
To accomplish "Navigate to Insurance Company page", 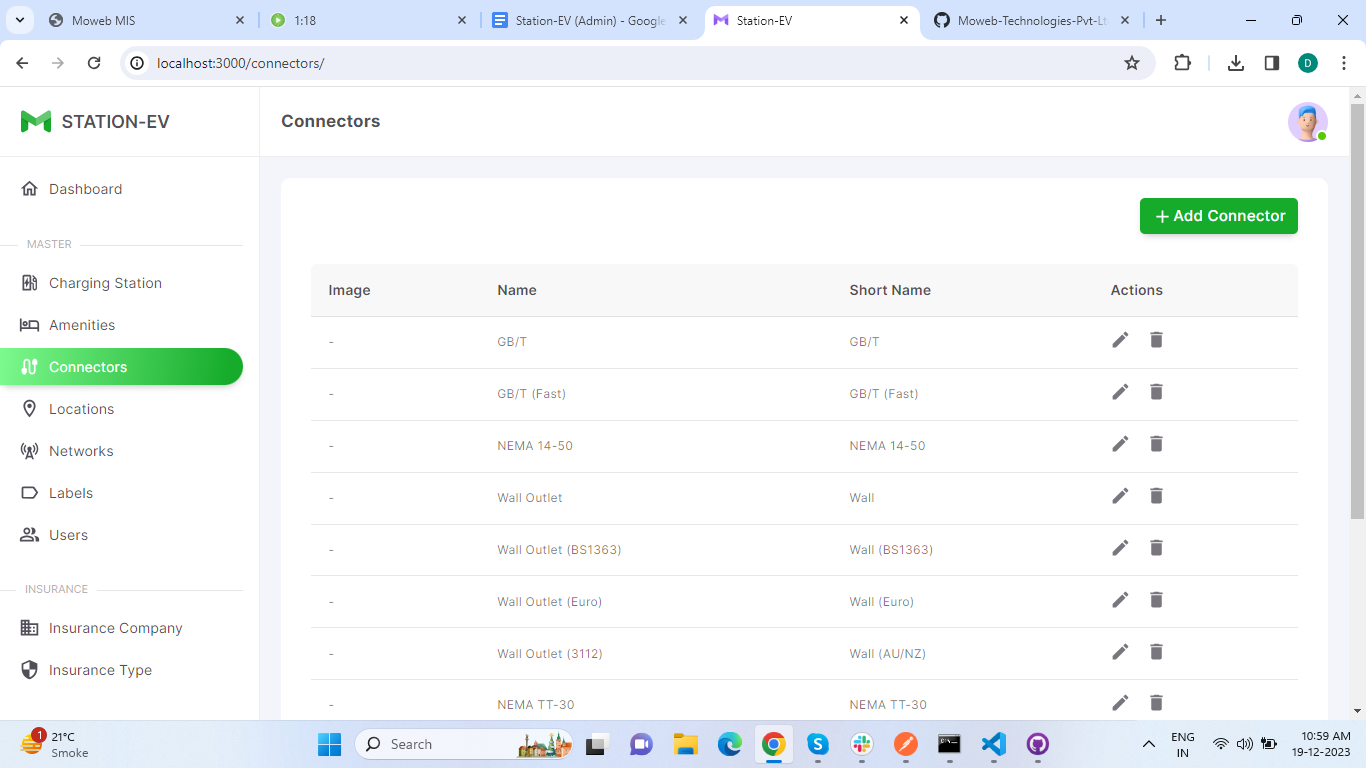I will [x=115, y=628].
